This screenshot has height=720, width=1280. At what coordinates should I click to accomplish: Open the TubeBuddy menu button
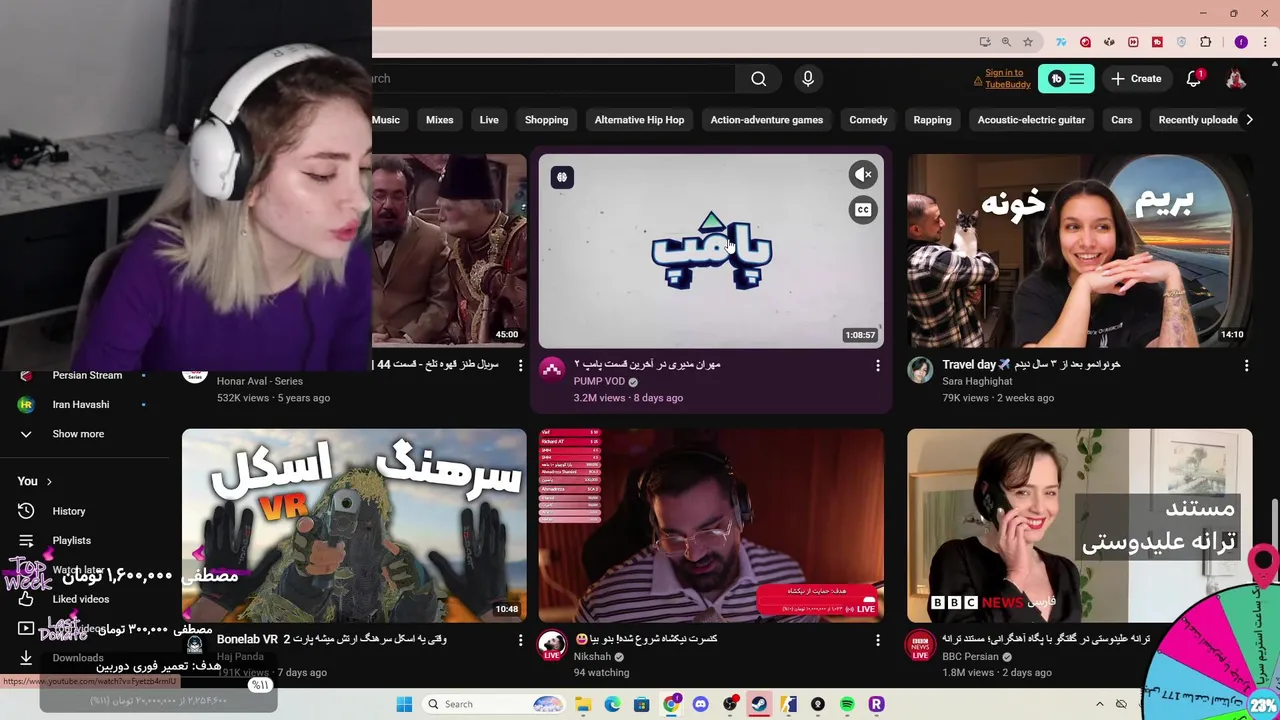(x=1066, y=79)
